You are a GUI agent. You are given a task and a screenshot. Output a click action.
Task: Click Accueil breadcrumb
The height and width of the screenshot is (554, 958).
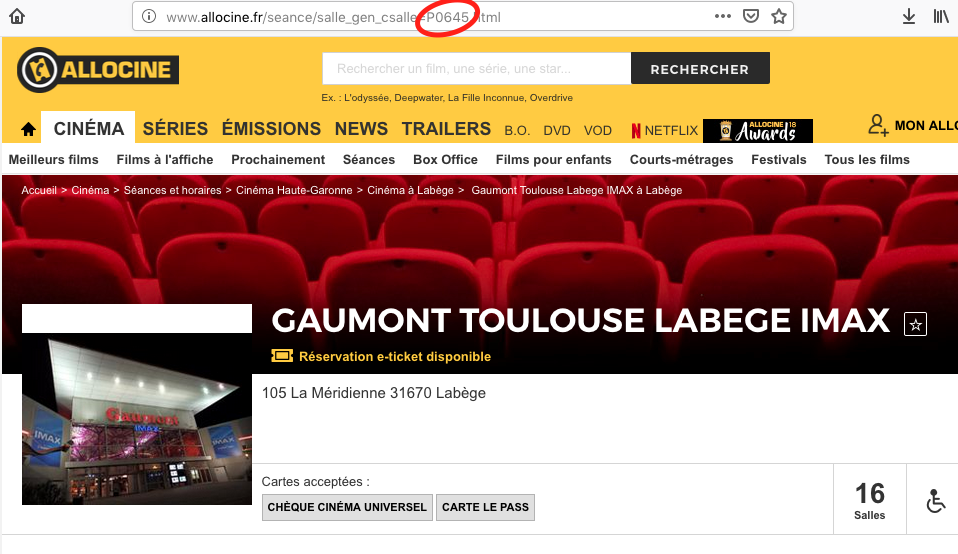coord(39,190)
